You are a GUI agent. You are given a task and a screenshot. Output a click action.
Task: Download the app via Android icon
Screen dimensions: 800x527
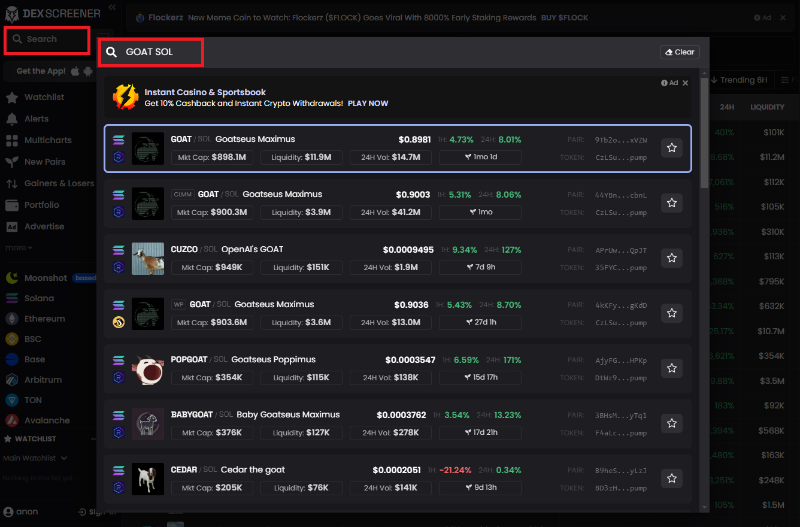[x=88, y=71]
